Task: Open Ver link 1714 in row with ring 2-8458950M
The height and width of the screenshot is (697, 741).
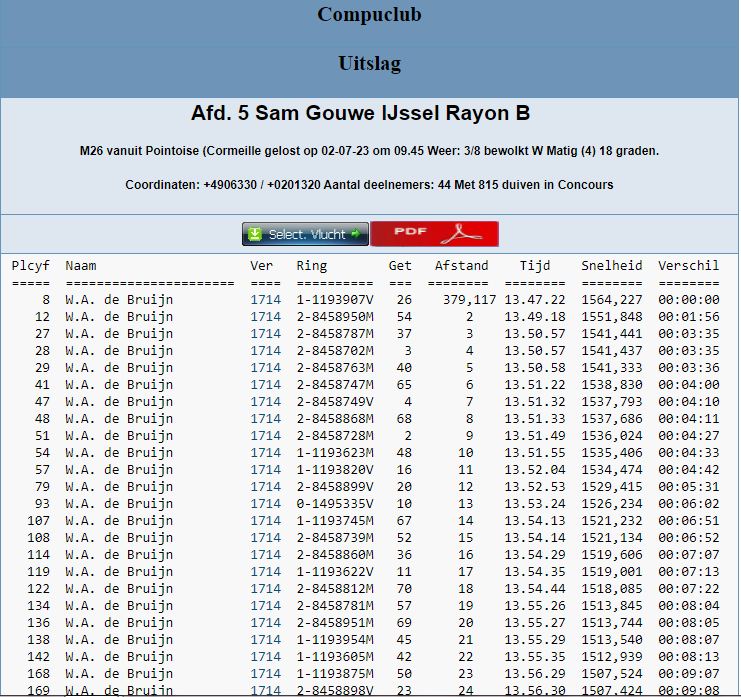Action: pyautogui.click(x=265, y=317)
